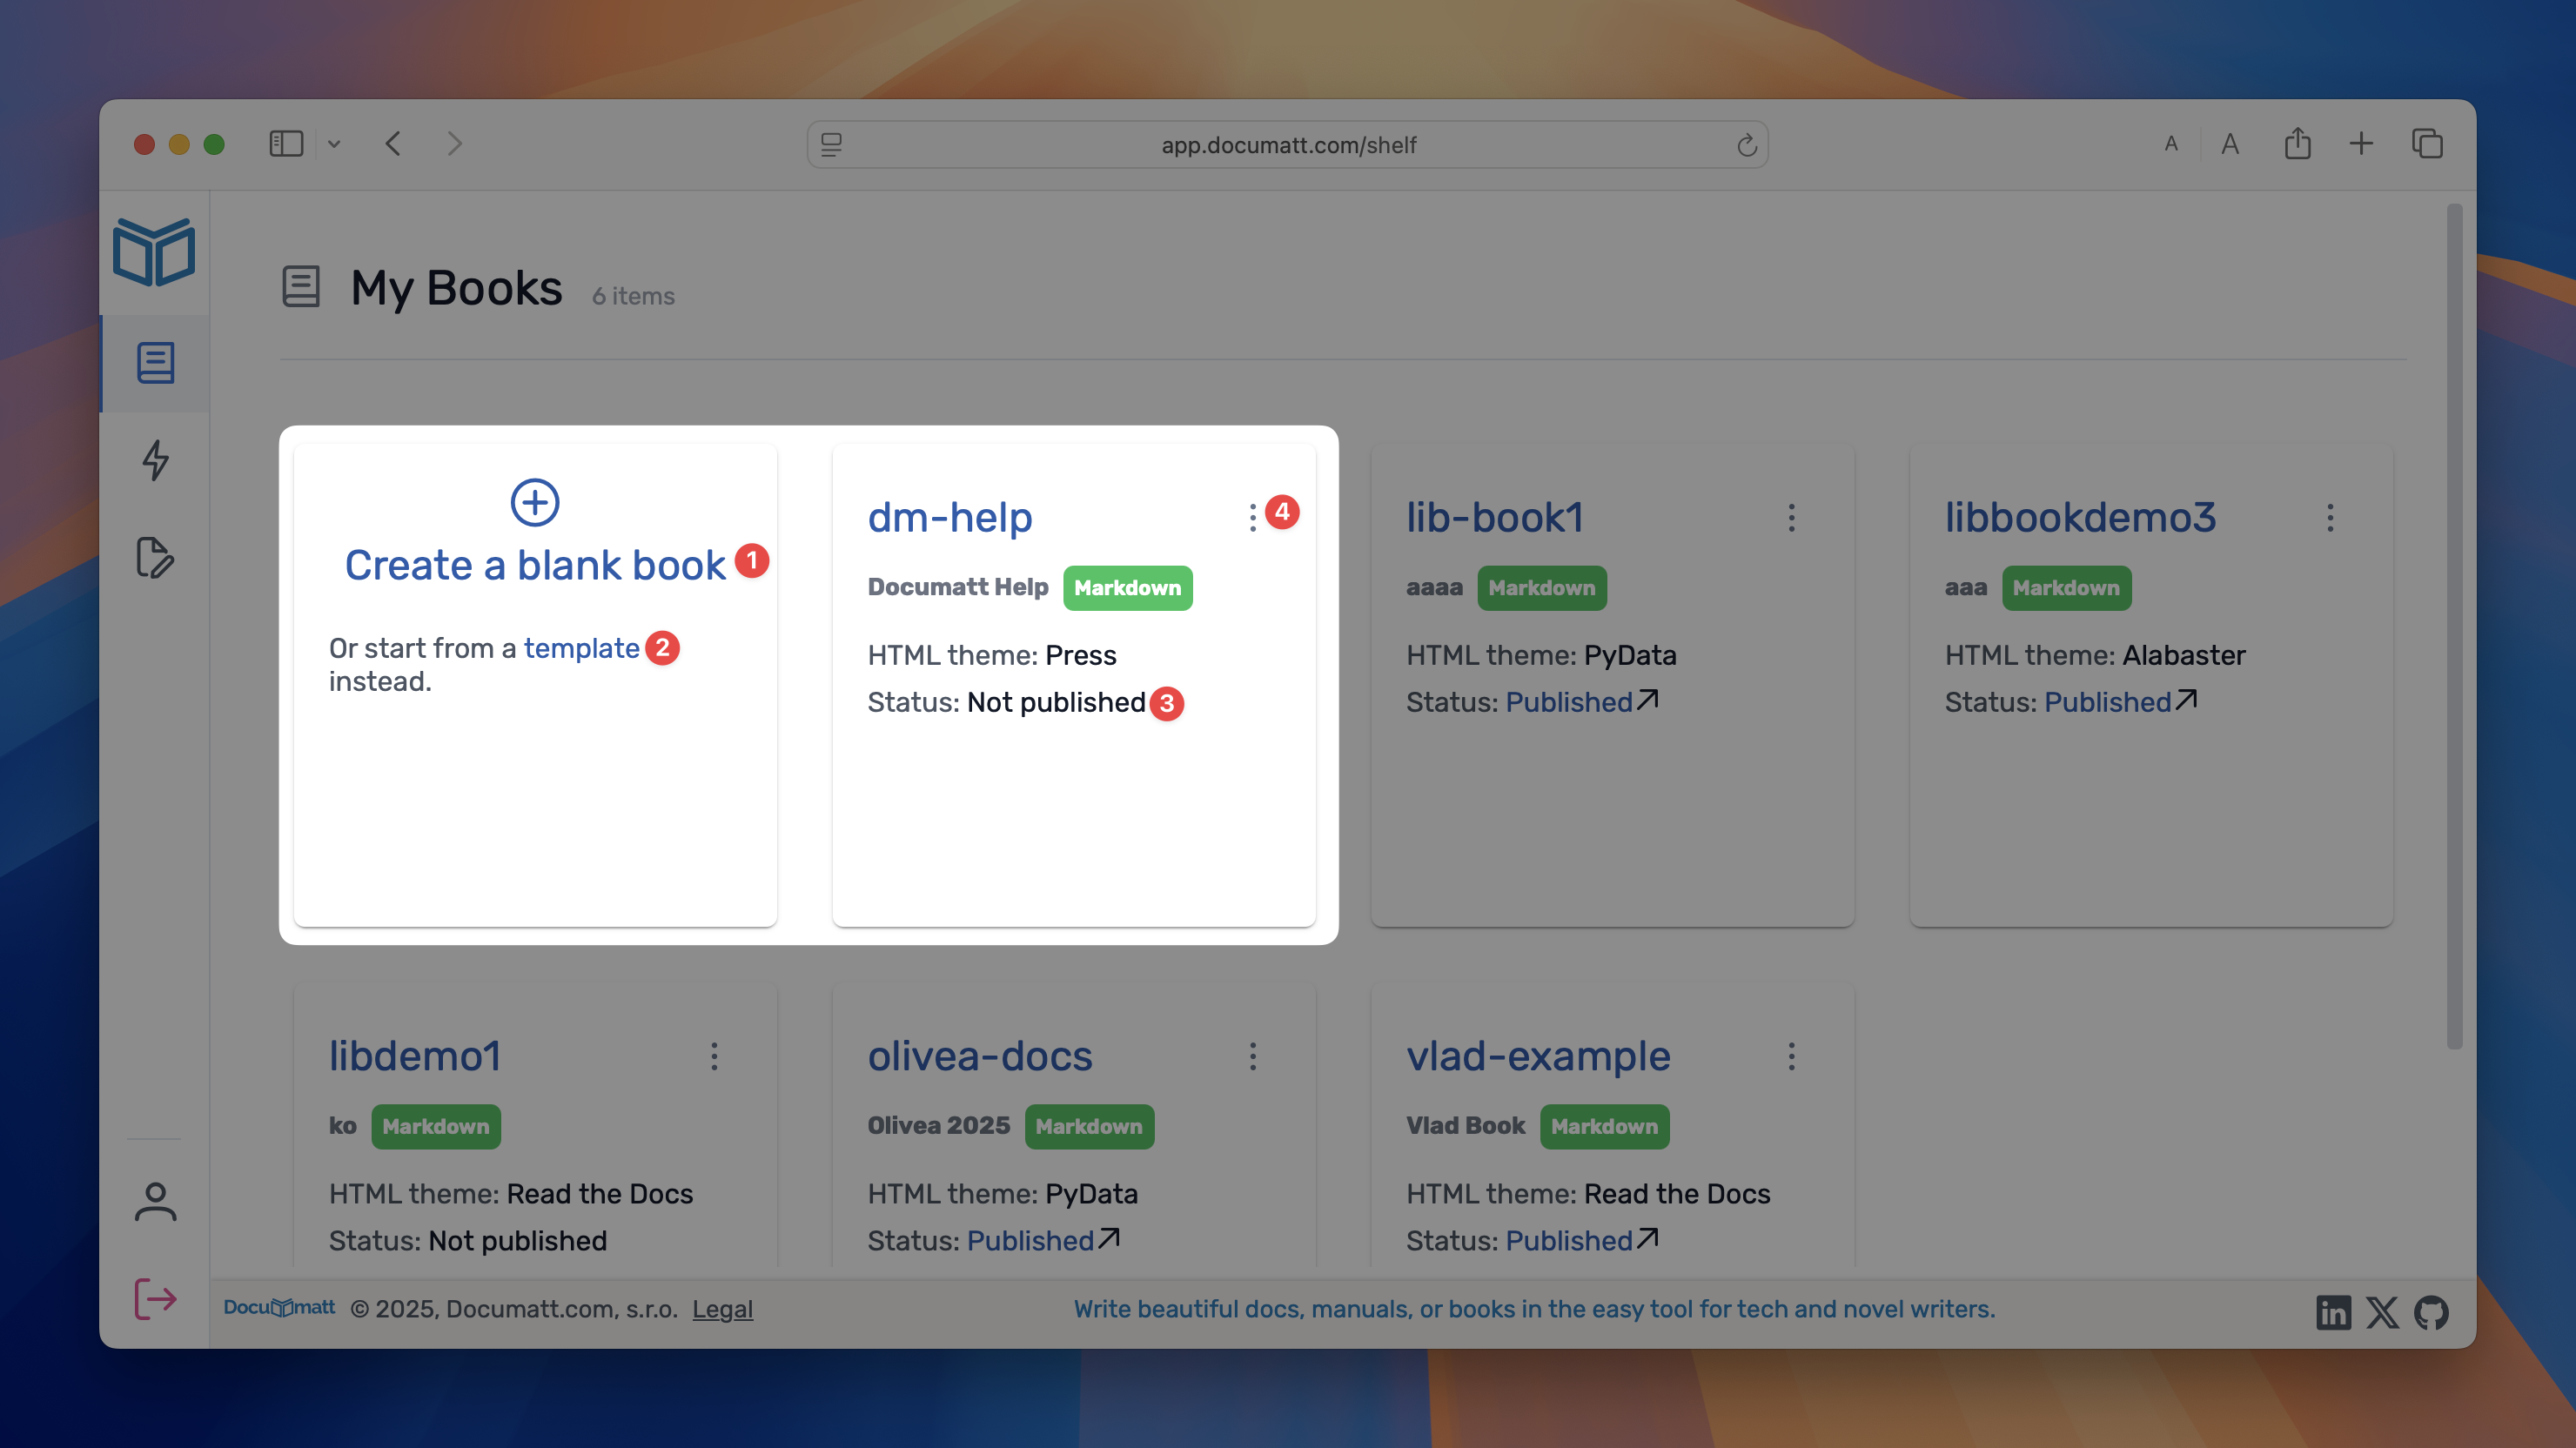Open the Legal link in footer

[722, 1310]
